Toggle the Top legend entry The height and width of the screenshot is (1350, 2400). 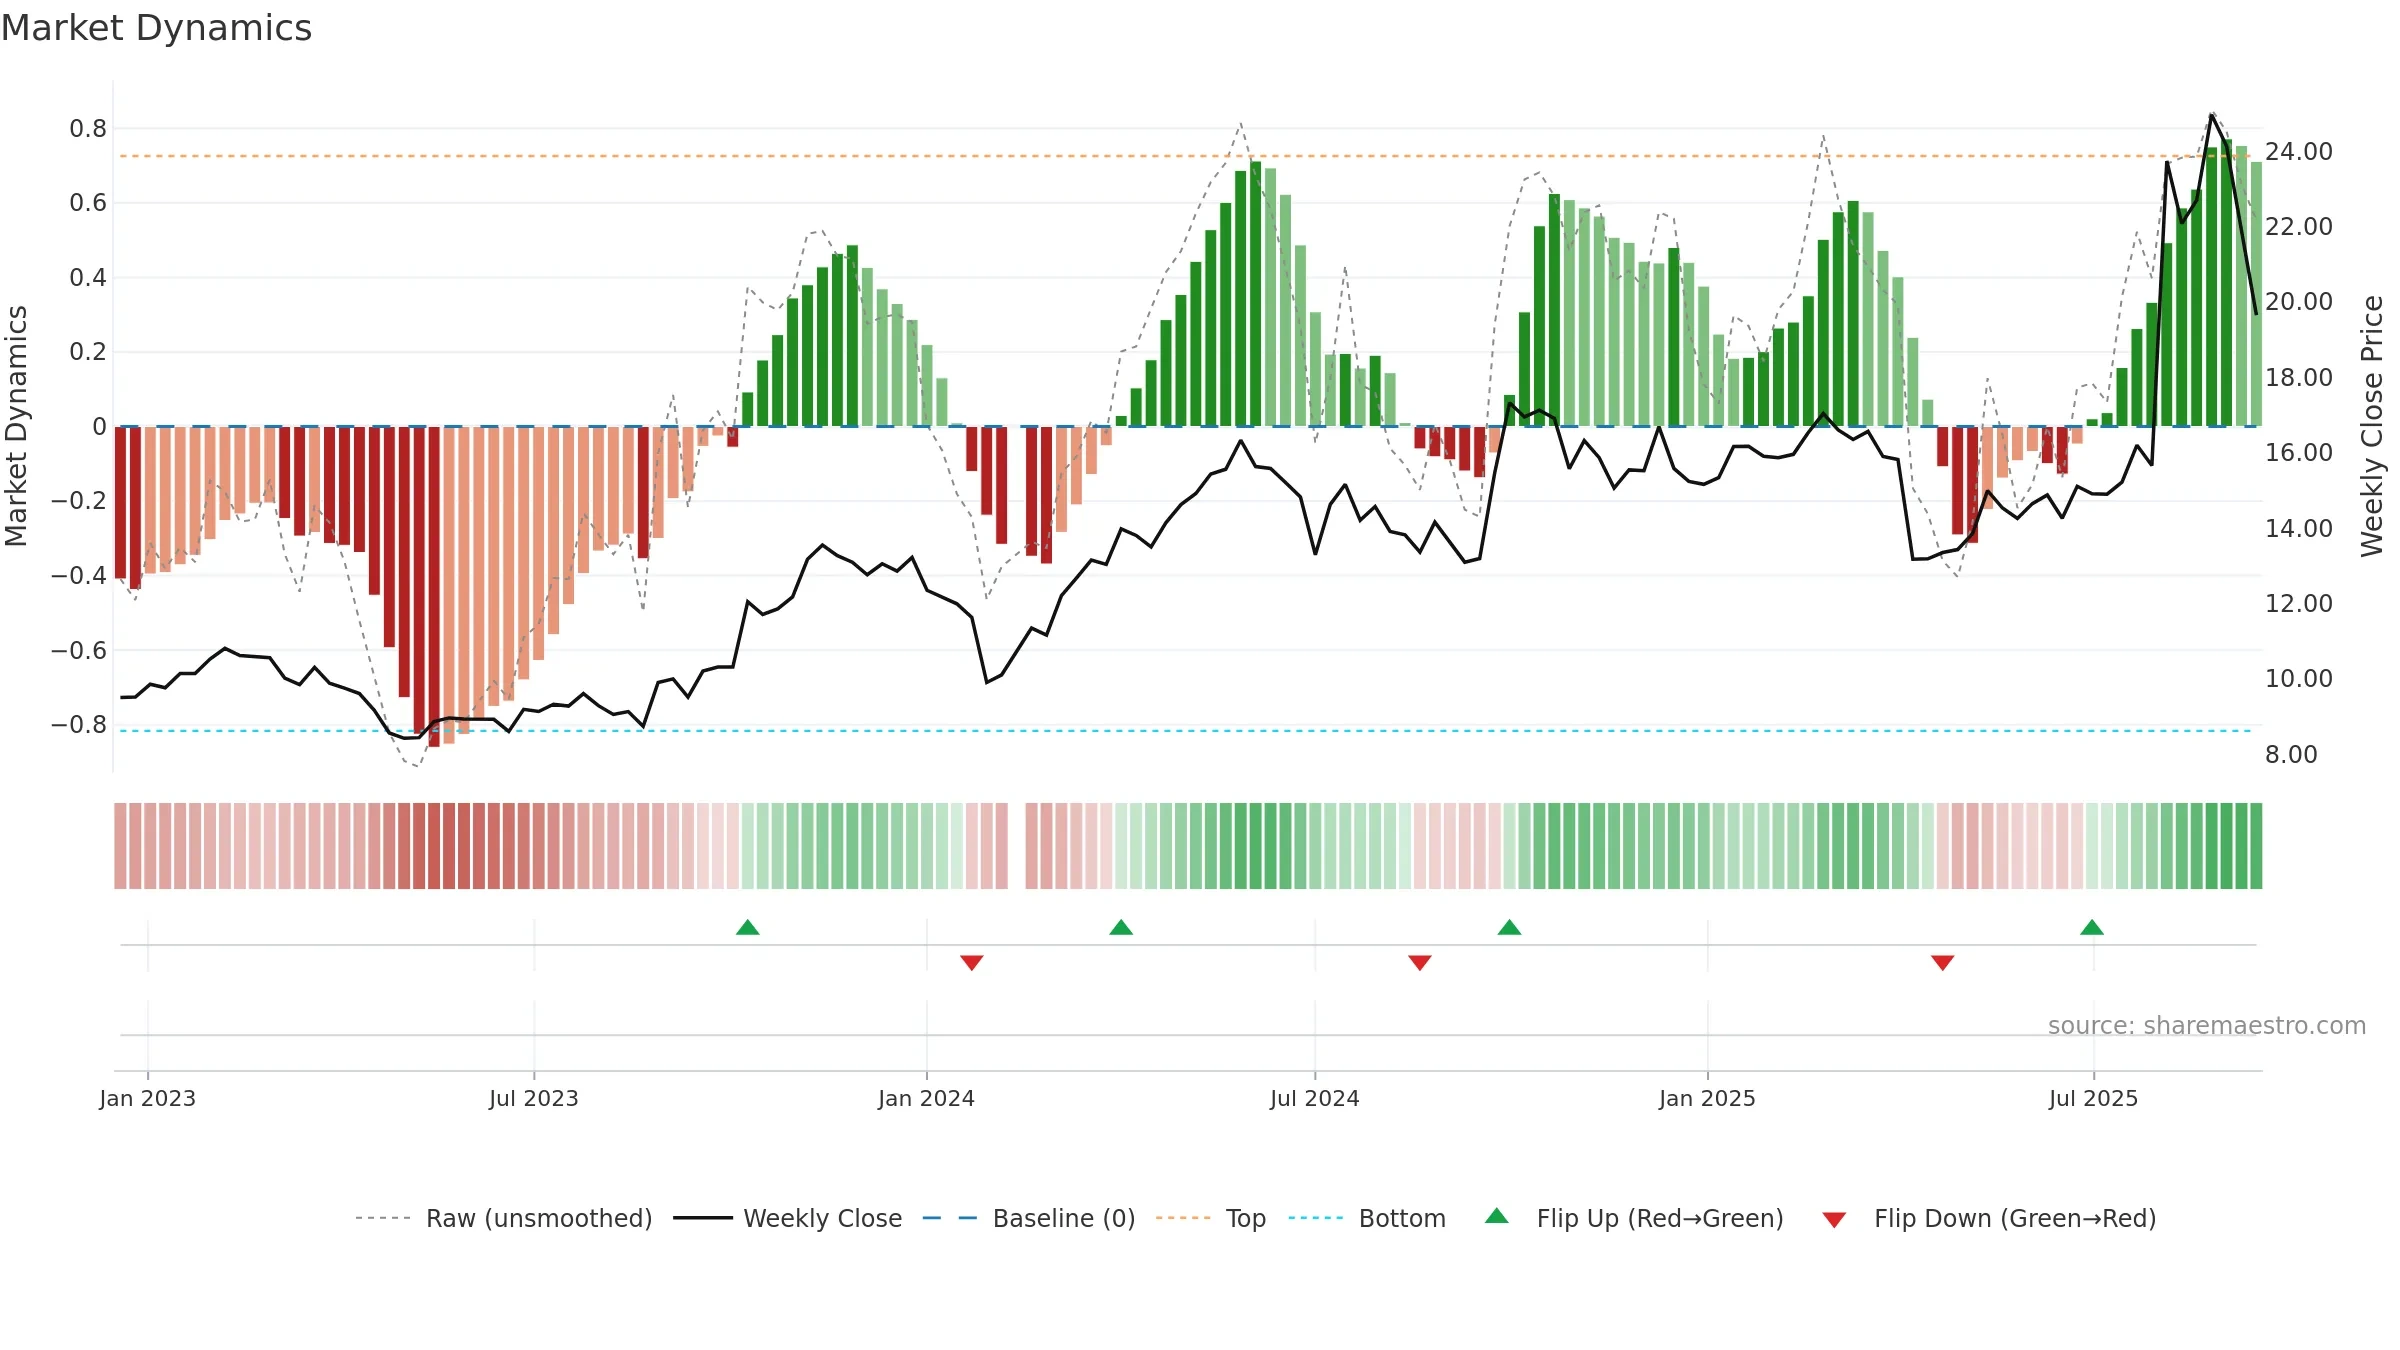1210,1218
